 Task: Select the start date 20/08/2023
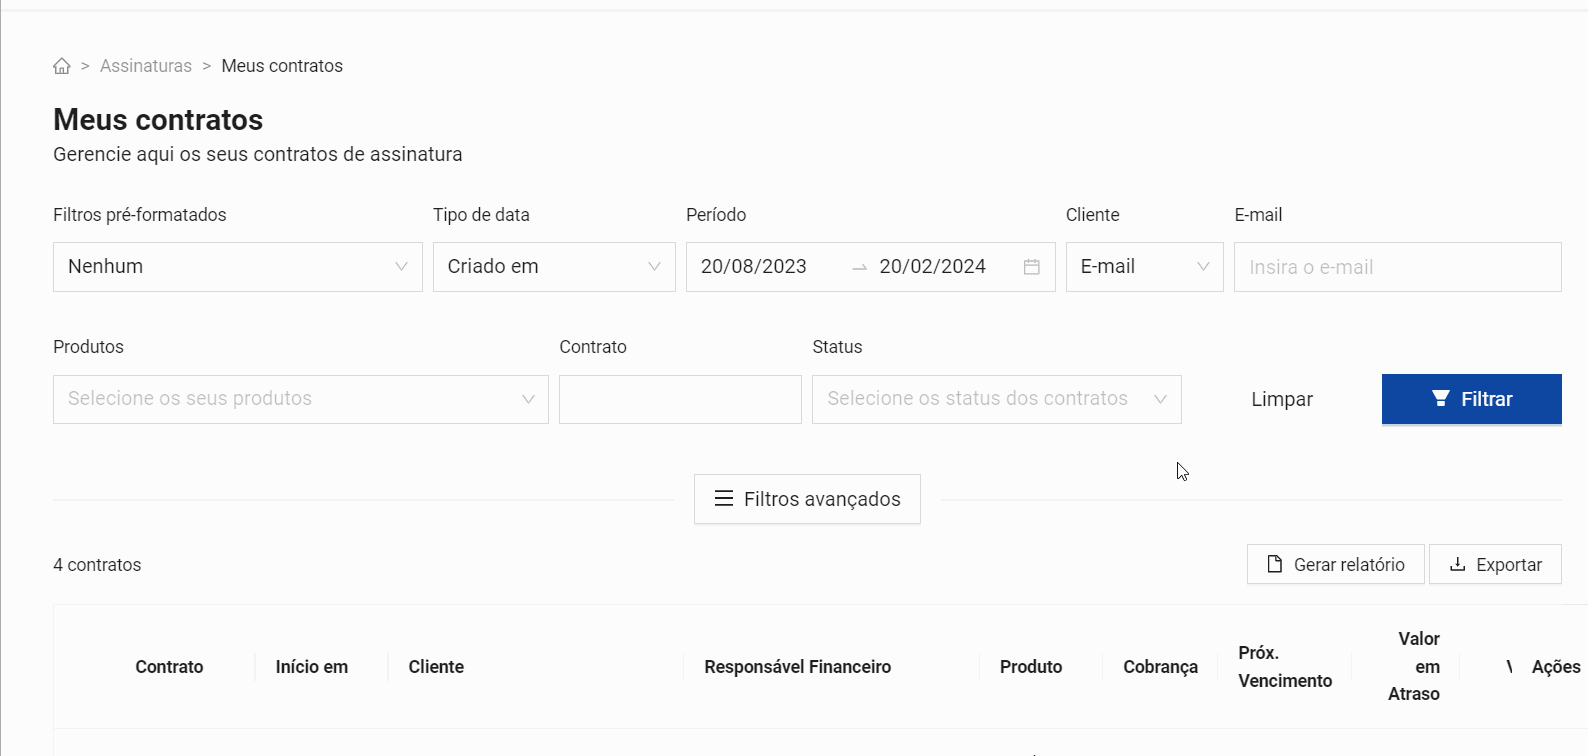click(754, 267)
